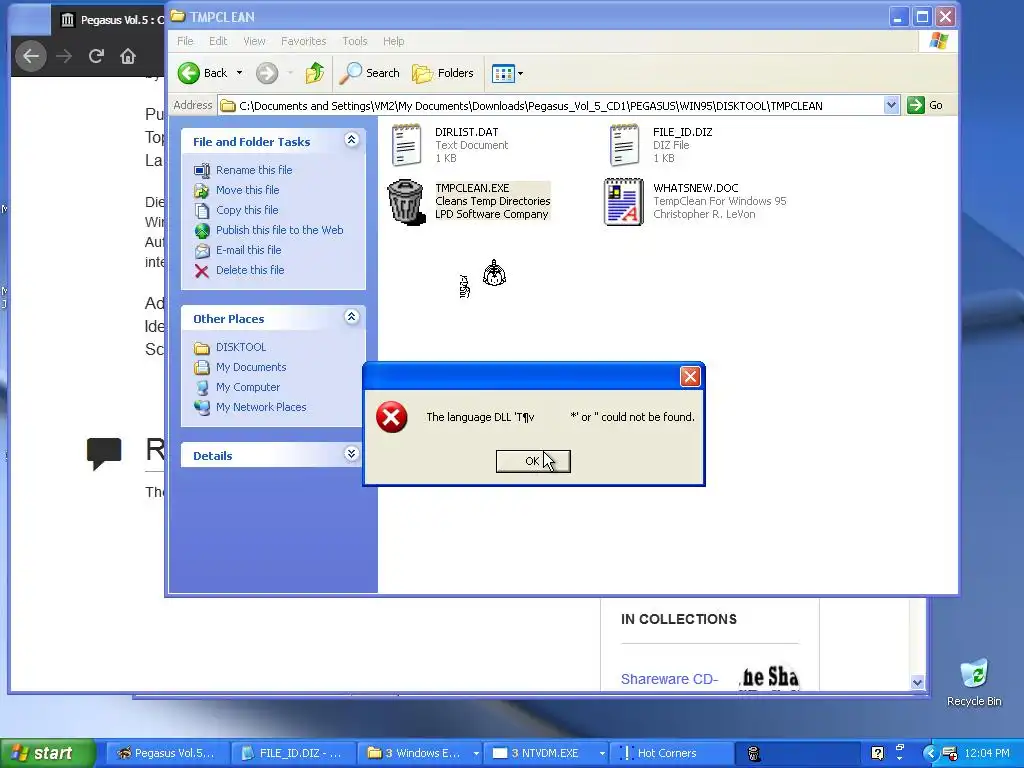Open the Back history dropdown arrow
The width and height of the screenshot is (1024, 768).
(x=239, y=73)
